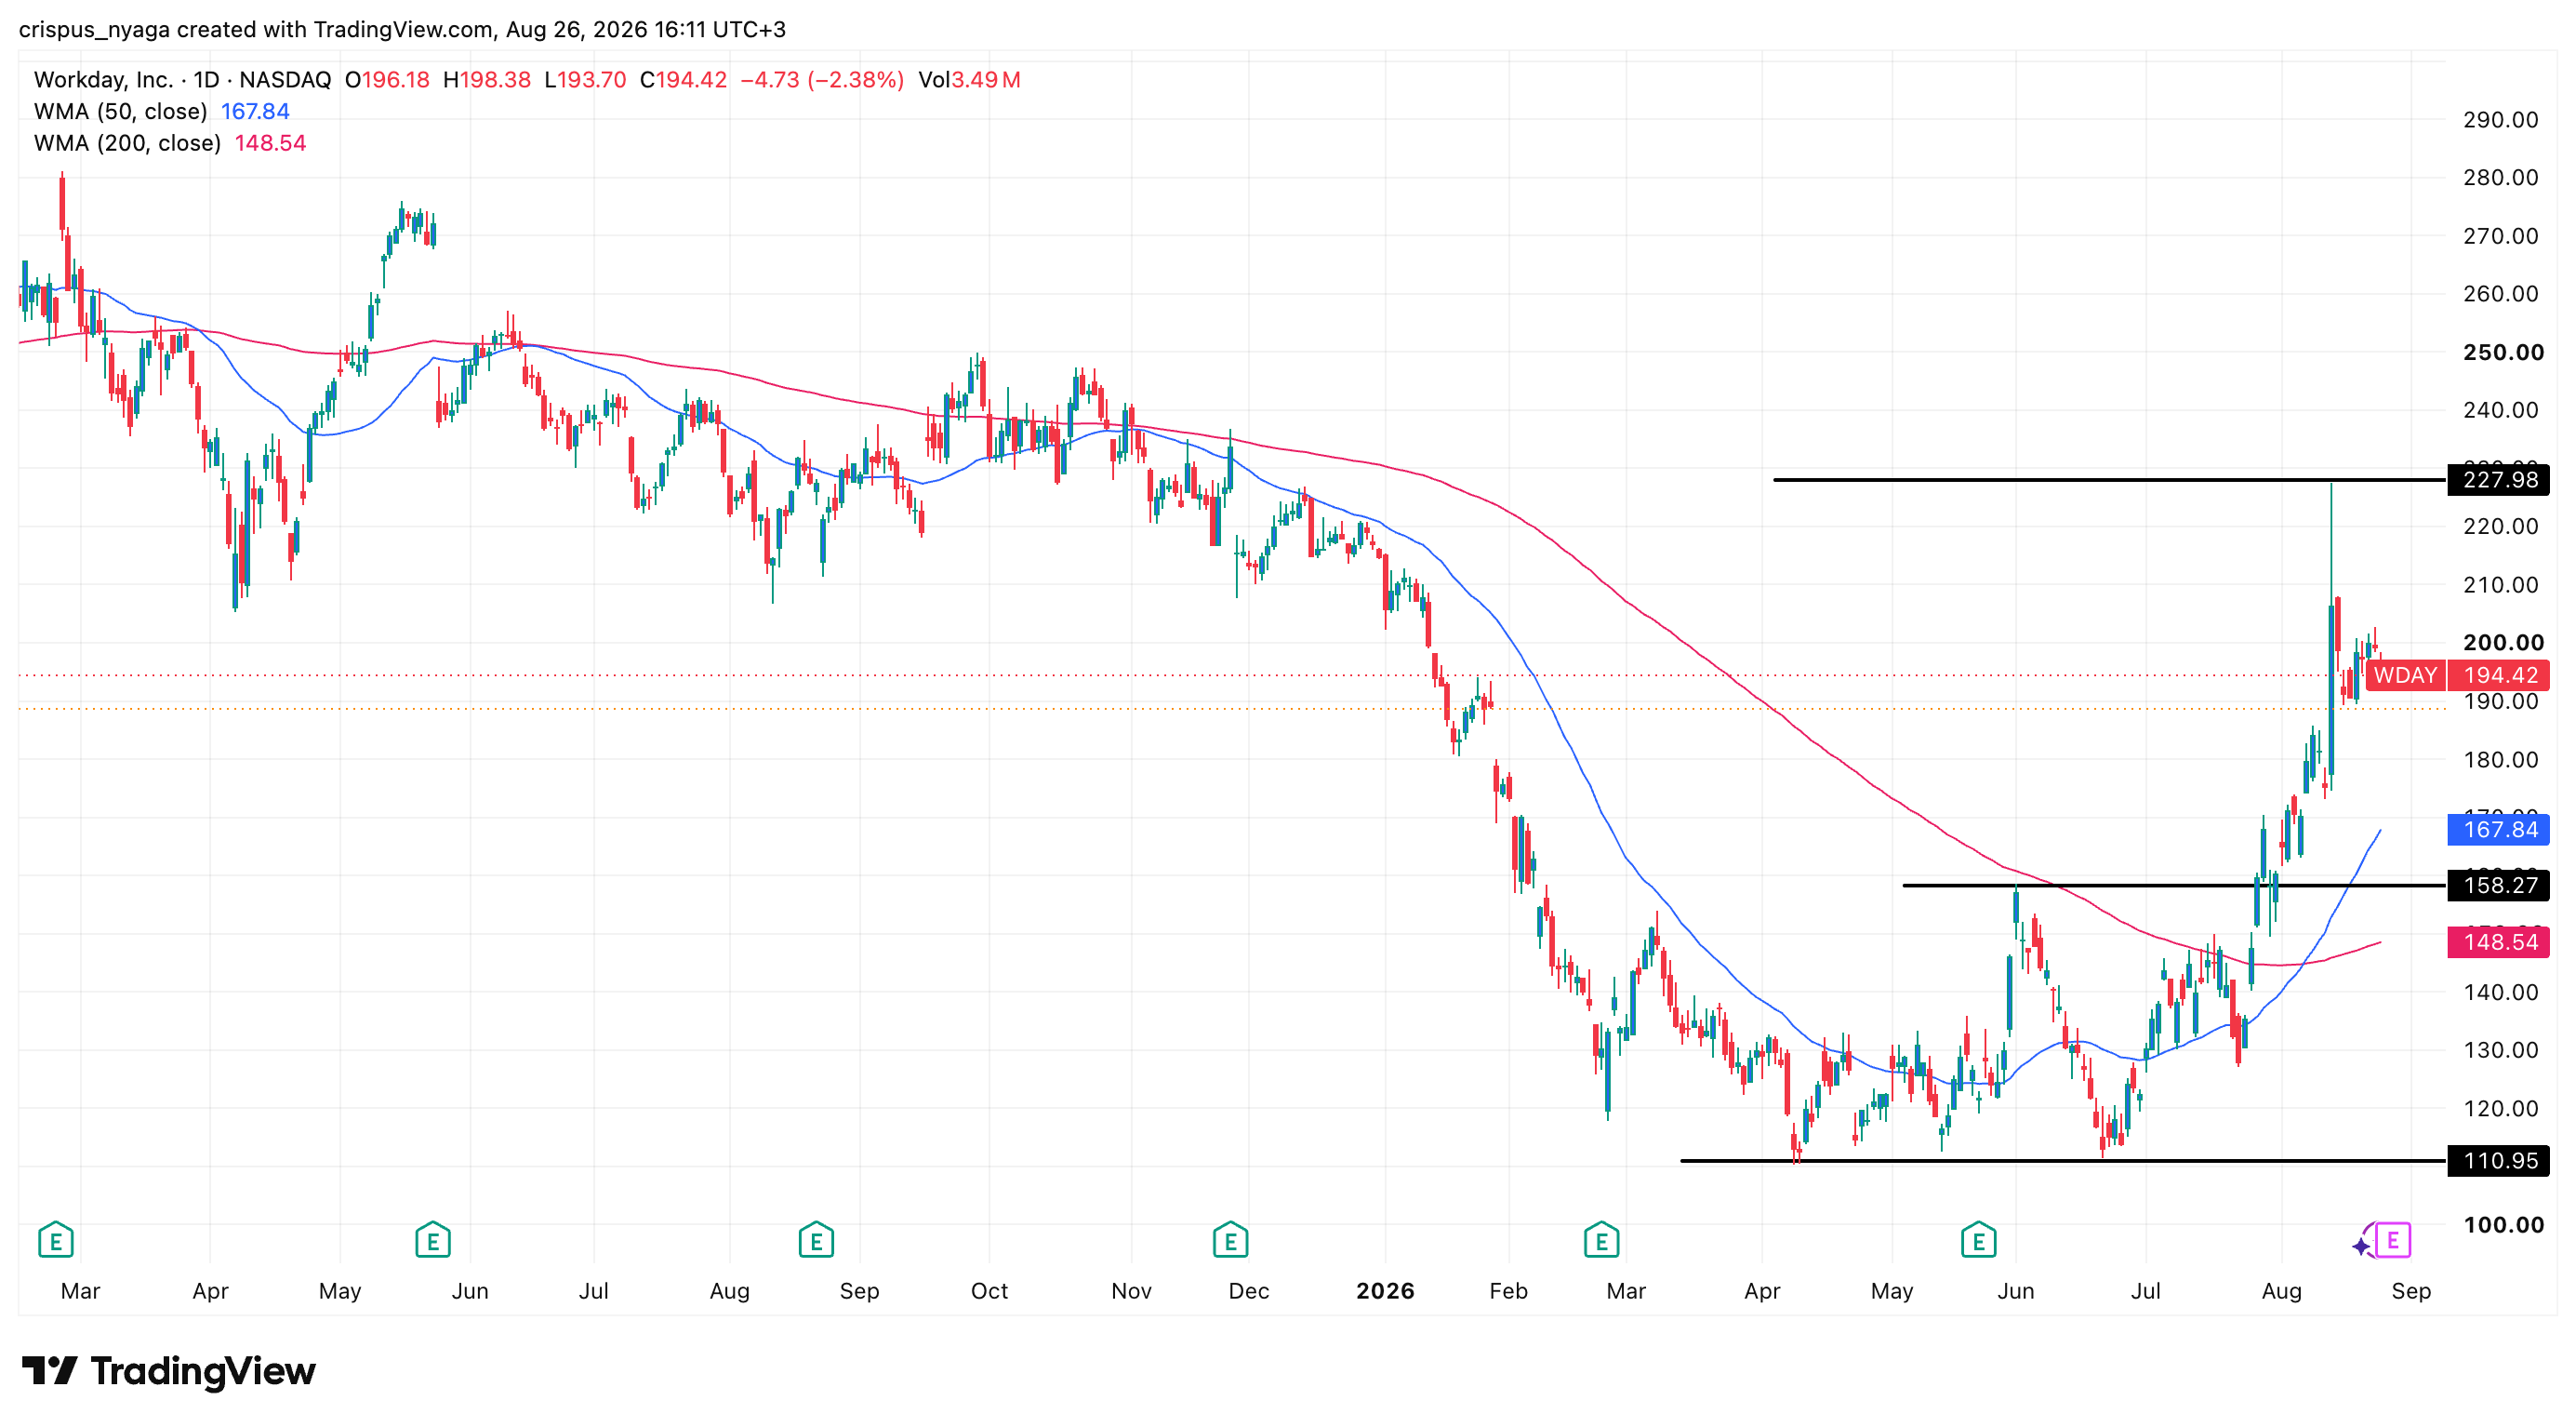Click the earnings E marker above the first Mar label
Viewport: 2576px width, 1427px height.
[x=56, y=1241]
